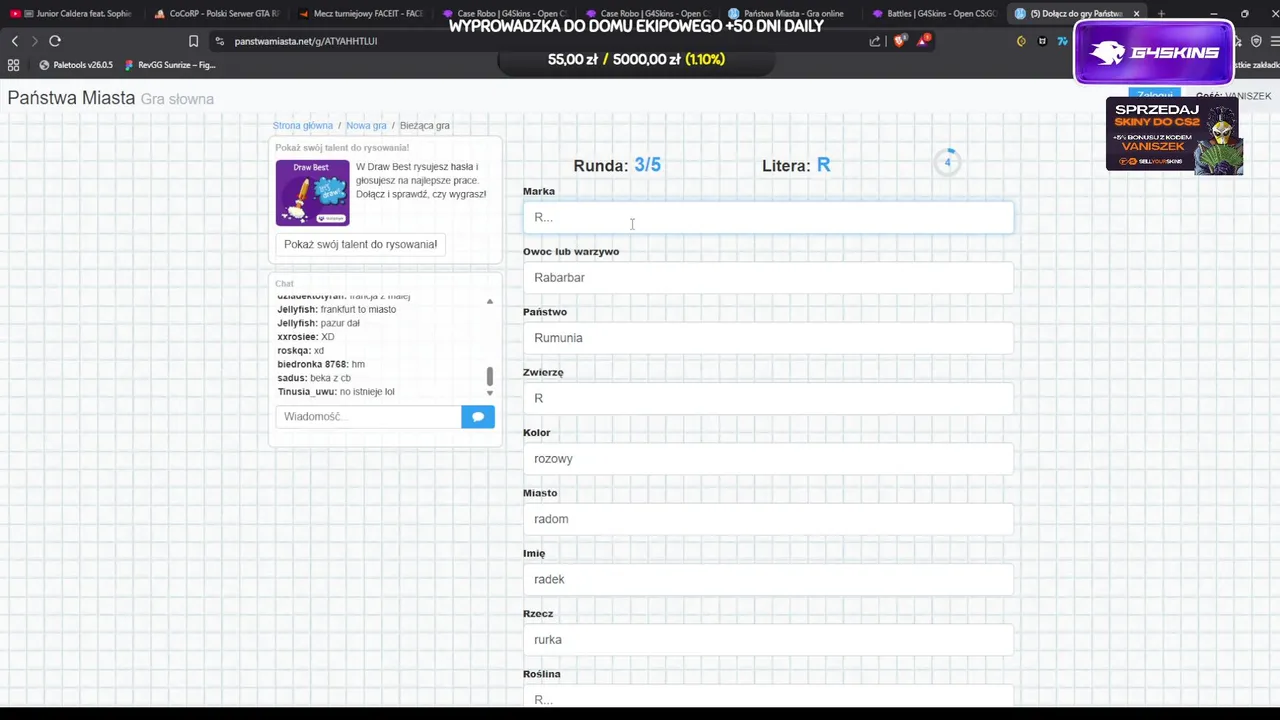Click chat line 'Jellyfish: frankfurt to miasto'
This screenshot has height=720, width=1280.
[x=336, y=310]
